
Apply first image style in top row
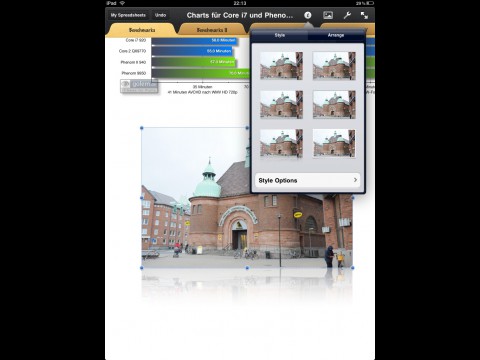click(281, 66)
